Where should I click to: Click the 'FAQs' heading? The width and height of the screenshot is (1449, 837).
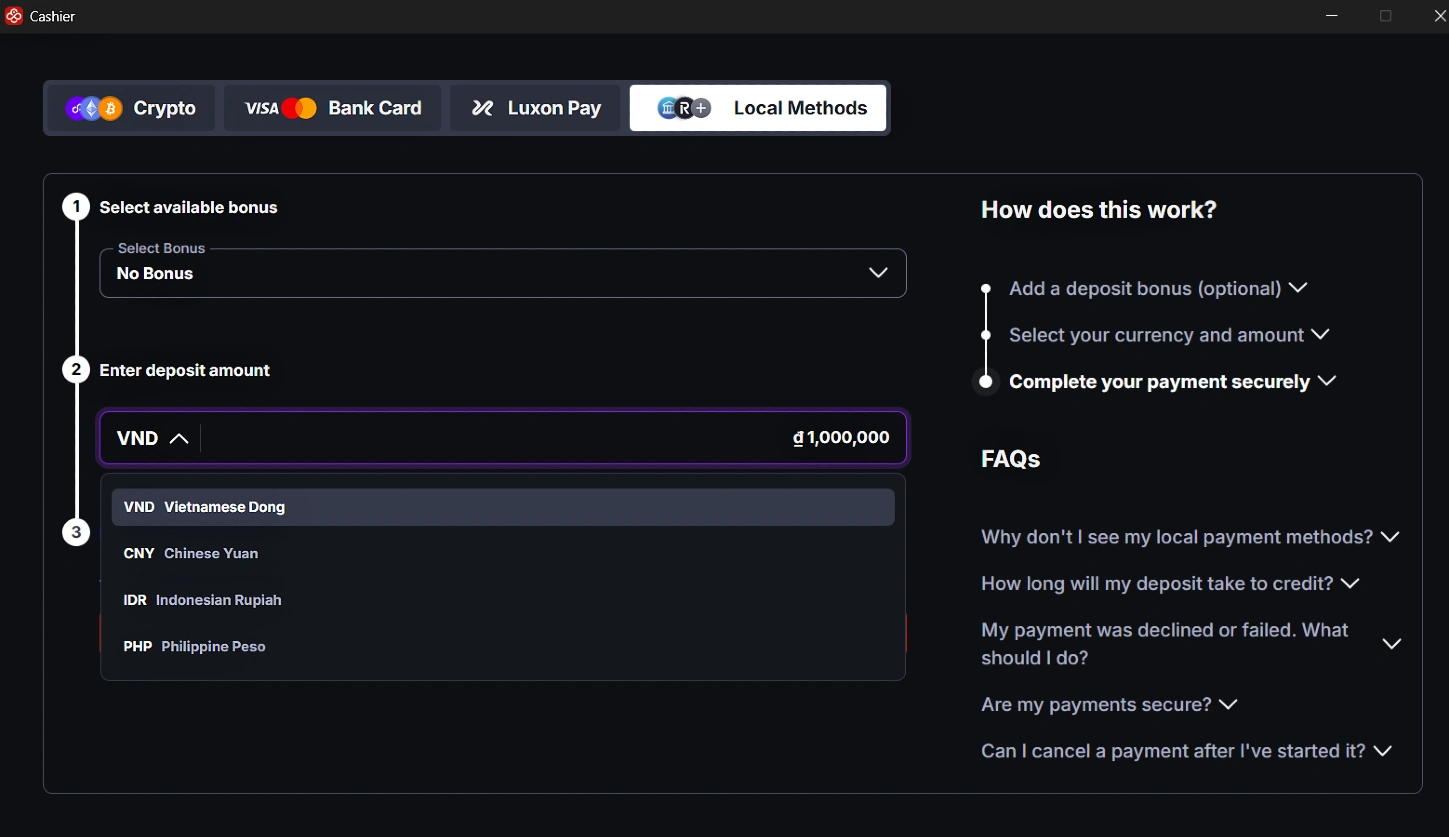1011,459
